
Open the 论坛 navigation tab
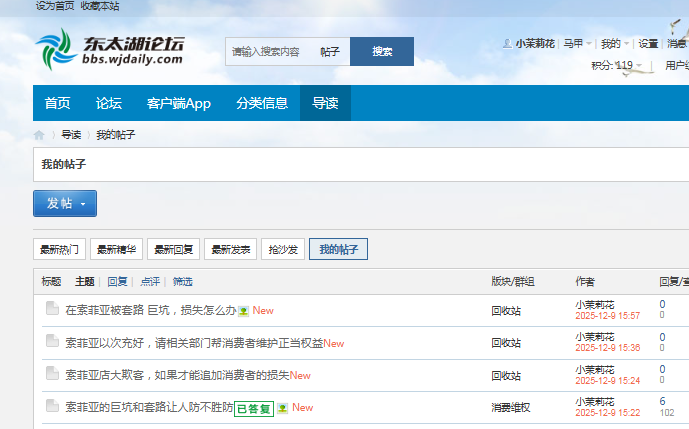click(109, 103)
